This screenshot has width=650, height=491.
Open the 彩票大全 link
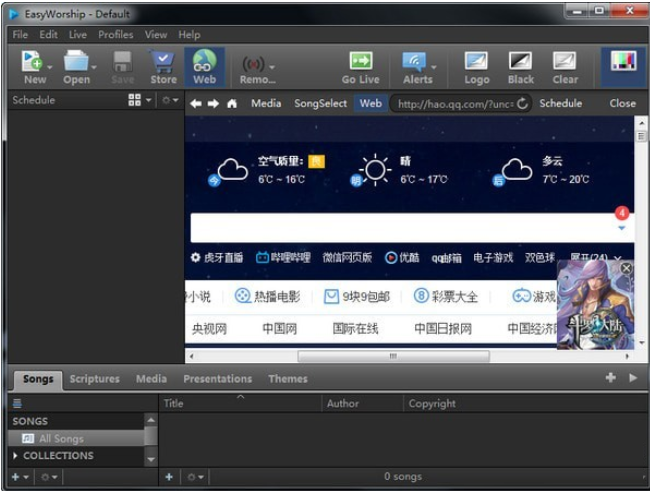pyautogui.click(x=446, y=296)
